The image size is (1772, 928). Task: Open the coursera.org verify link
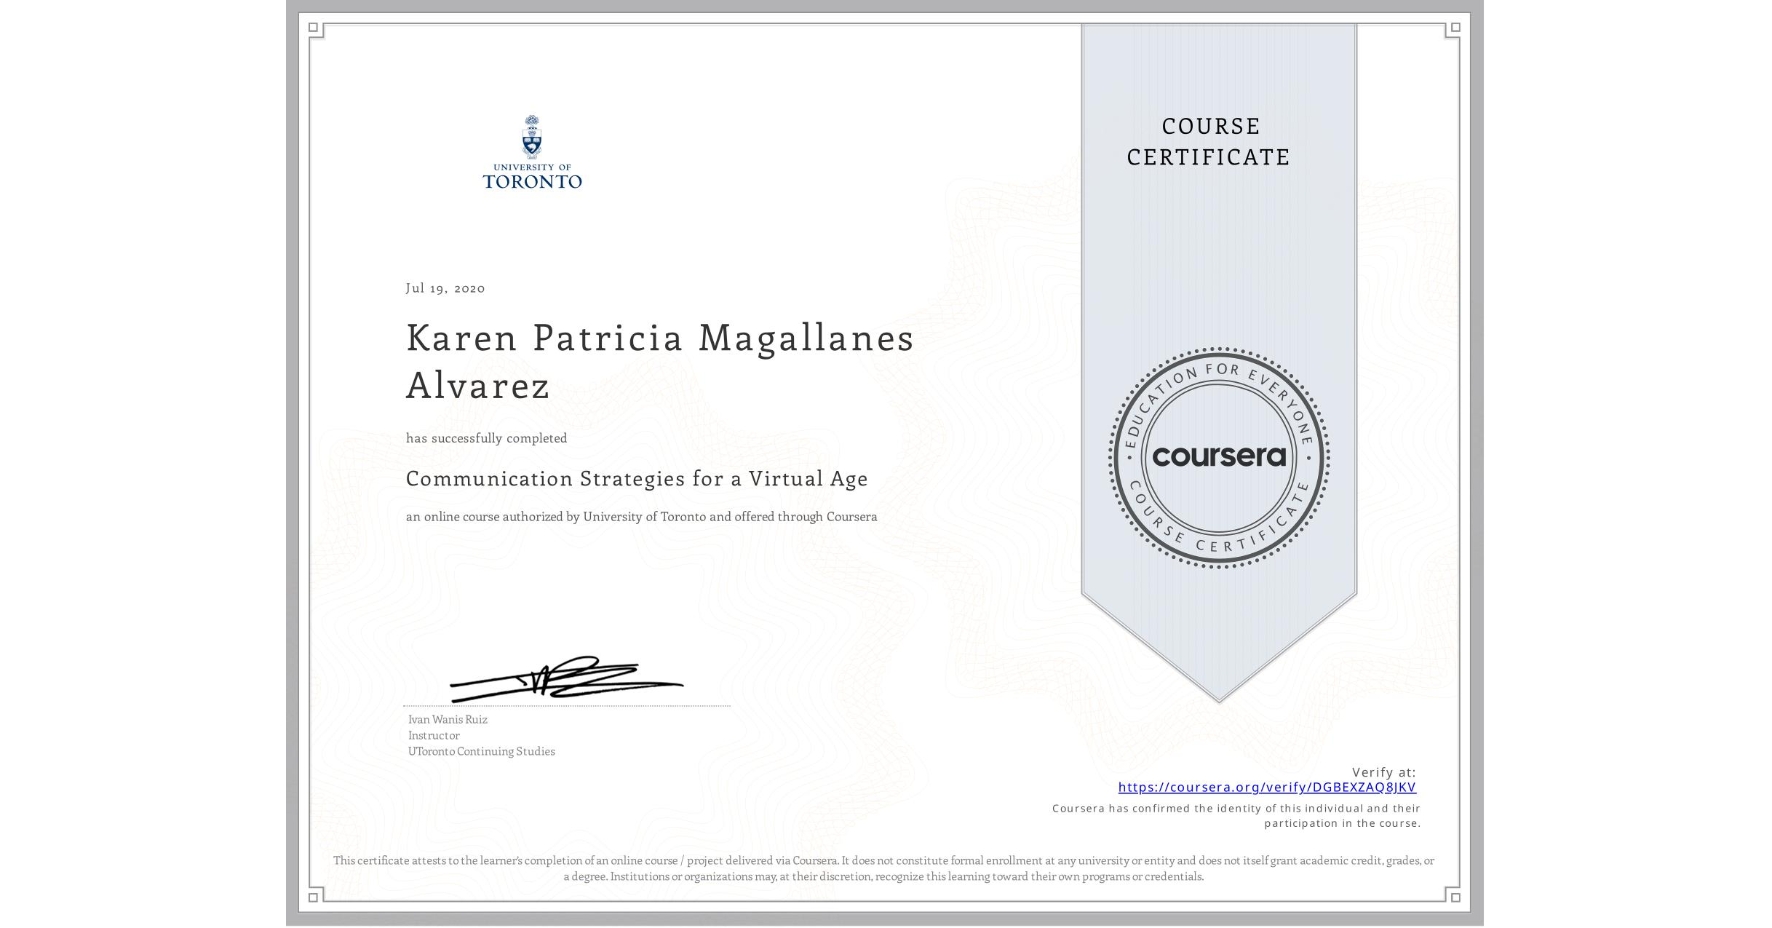pos(1267,787)
